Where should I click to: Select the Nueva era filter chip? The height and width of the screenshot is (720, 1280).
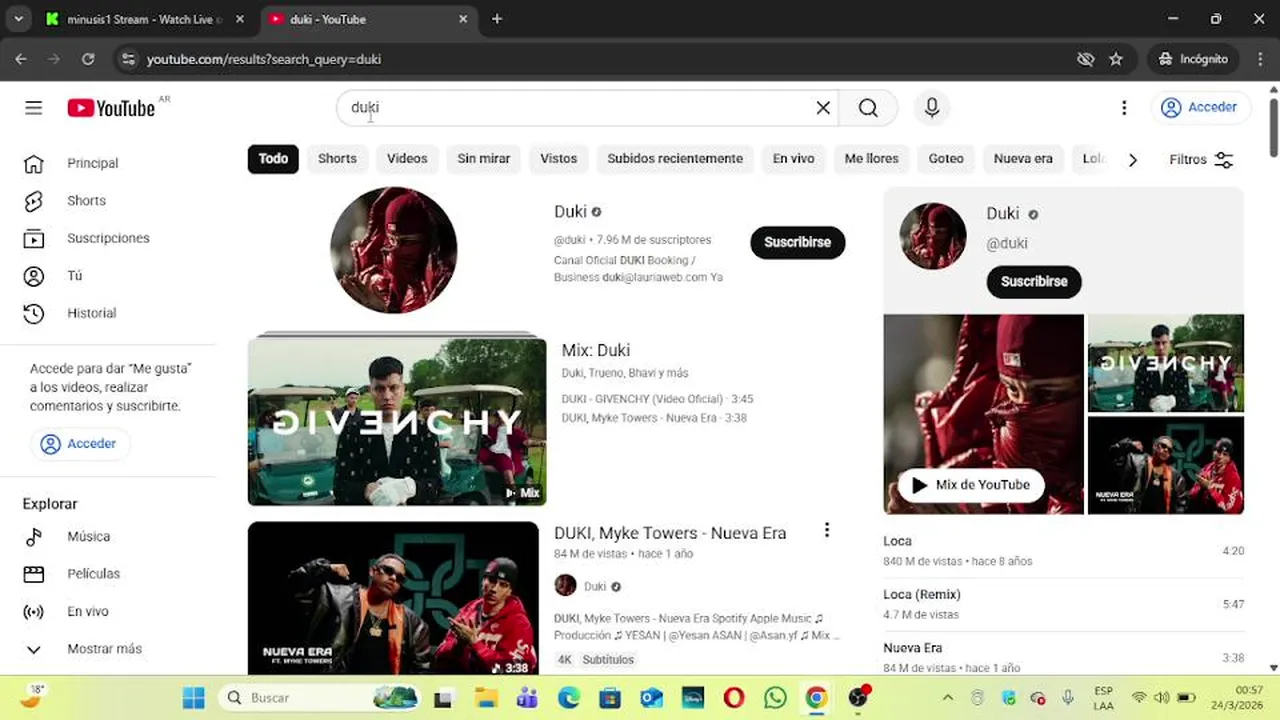point(1023,159)
